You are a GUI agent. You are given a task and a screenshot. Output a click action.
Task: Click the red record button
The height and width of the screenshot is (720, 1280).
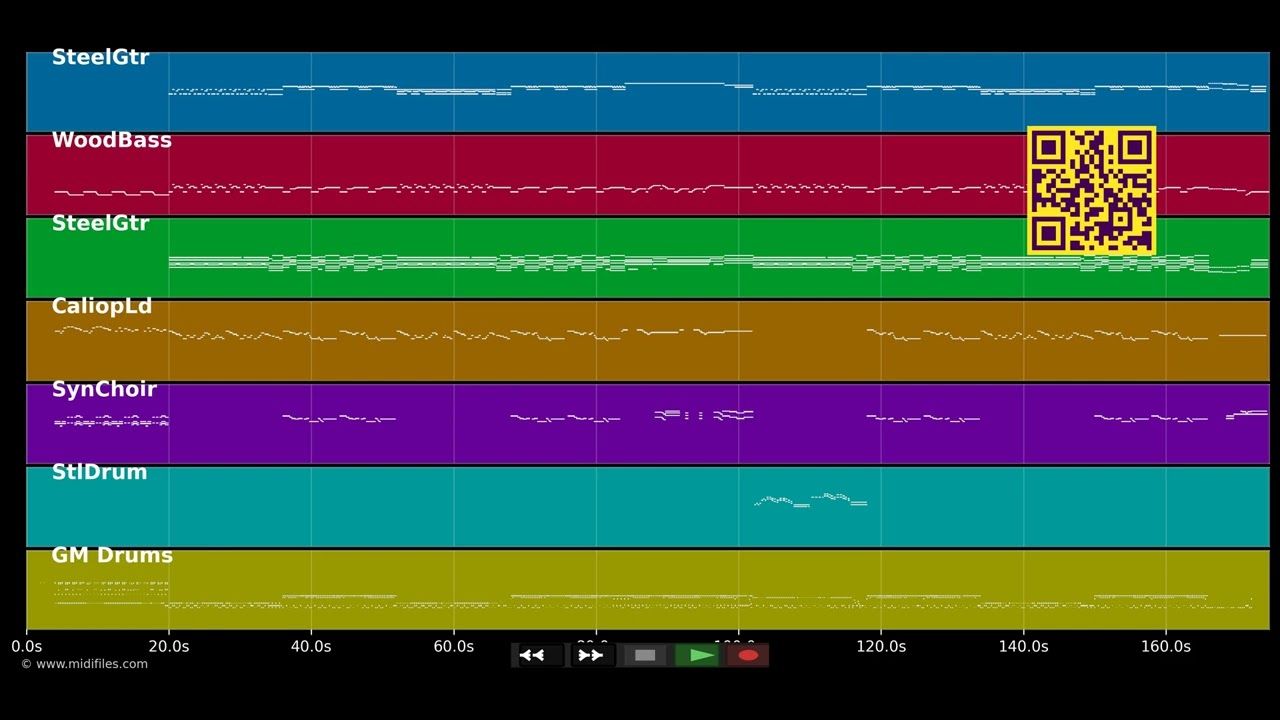[748, 655]
